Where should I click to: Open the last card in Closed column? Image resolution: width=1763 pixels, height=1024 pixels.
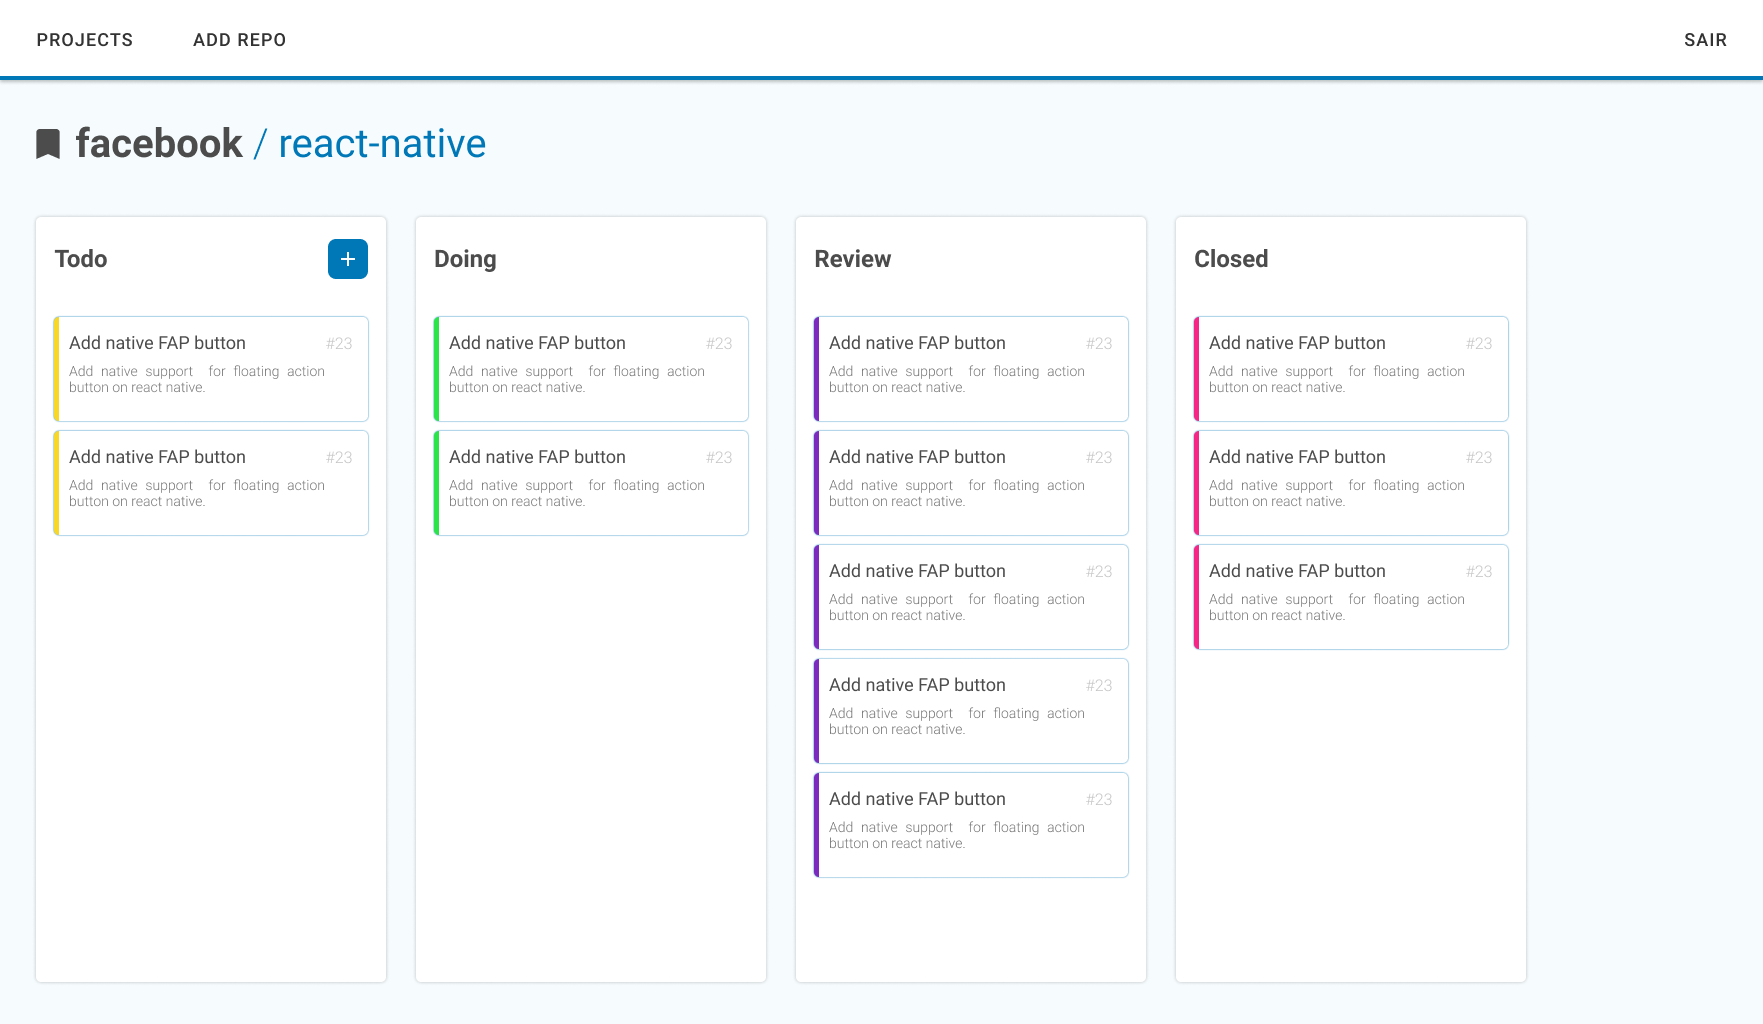click(1351, 597)
